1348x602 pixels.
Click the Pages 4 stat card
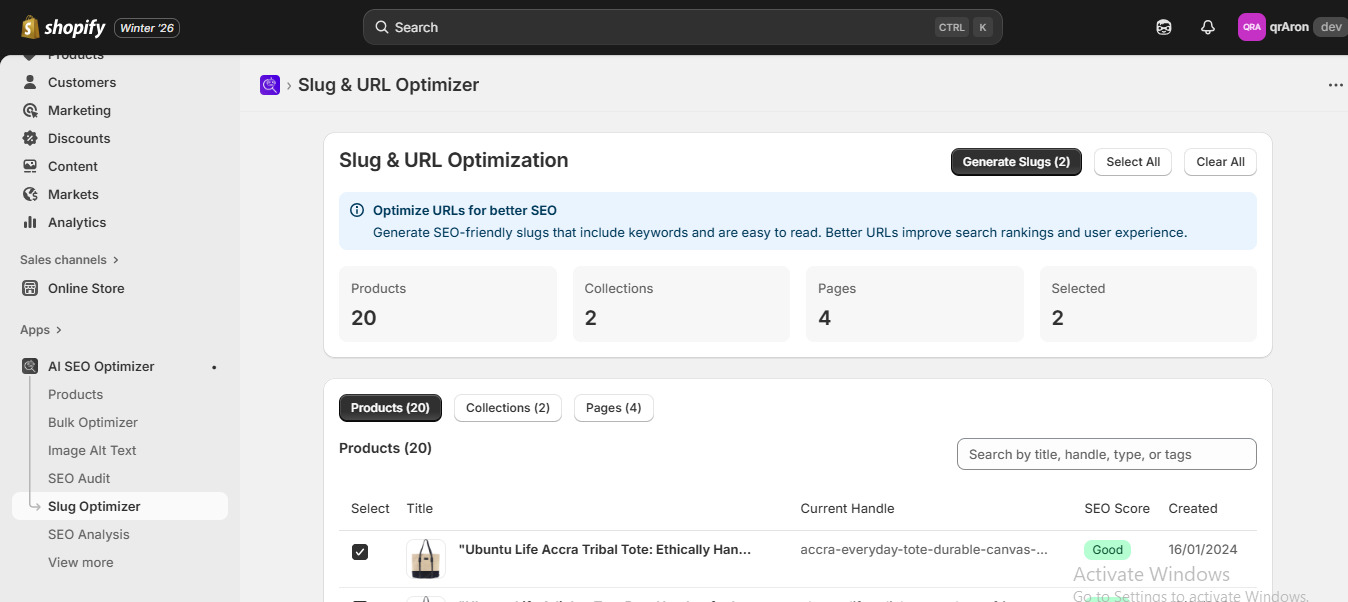915,304
